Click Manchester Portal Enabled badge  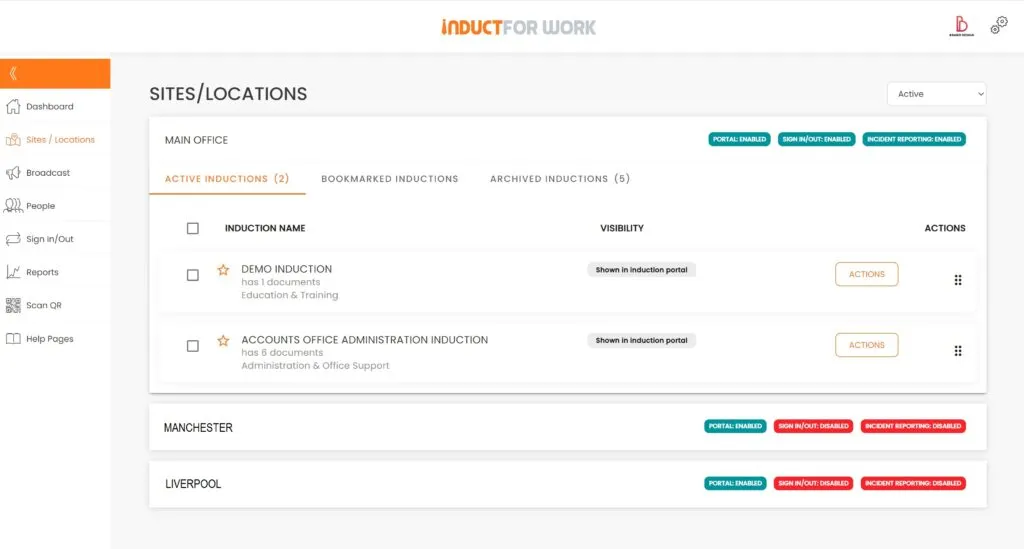pos(735,426)
